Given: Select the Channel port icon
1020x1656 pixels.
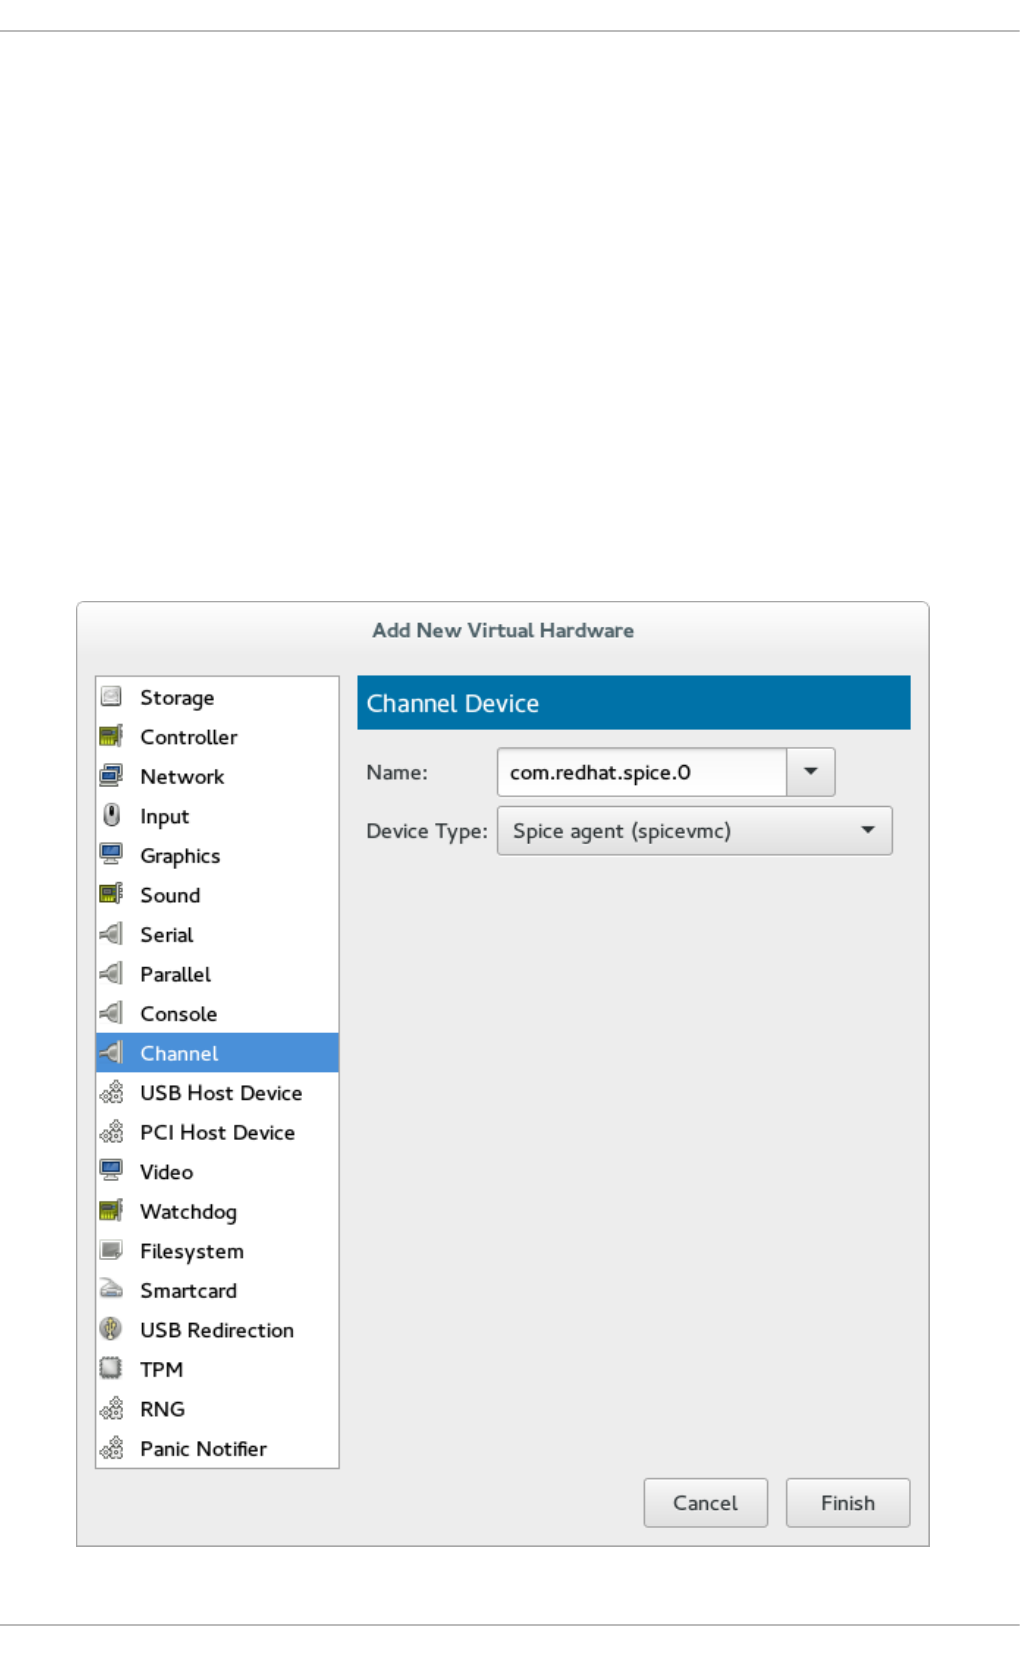Looking at the screenshot, I should point(111,1052).
